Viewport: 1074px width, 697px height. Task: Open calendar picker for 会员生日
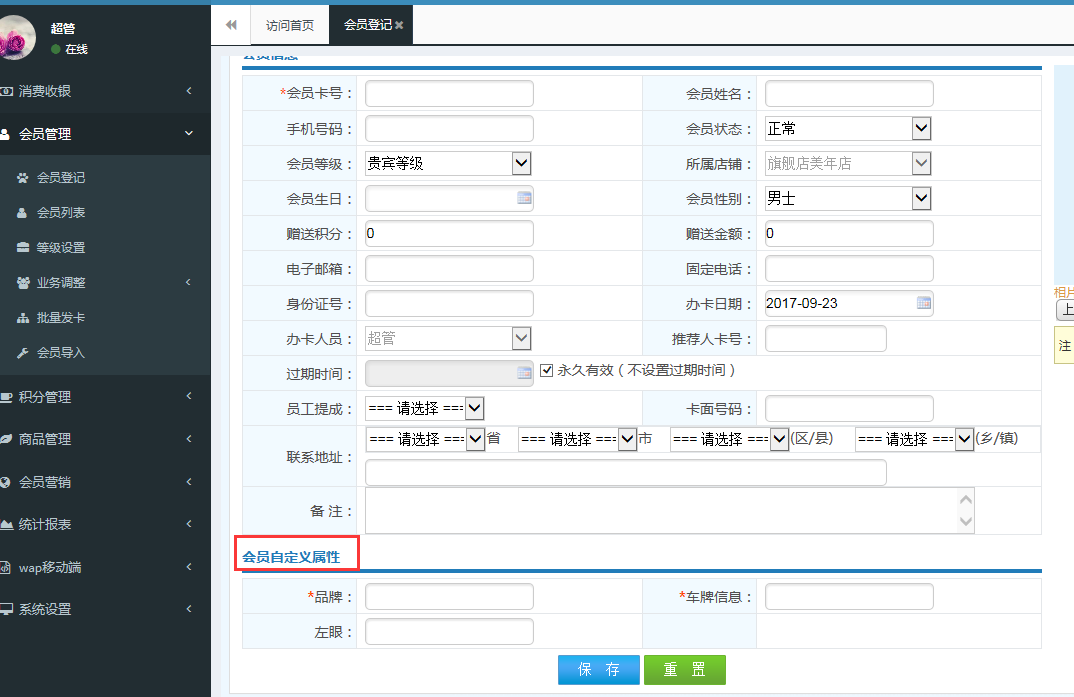[x=524, y=198]
